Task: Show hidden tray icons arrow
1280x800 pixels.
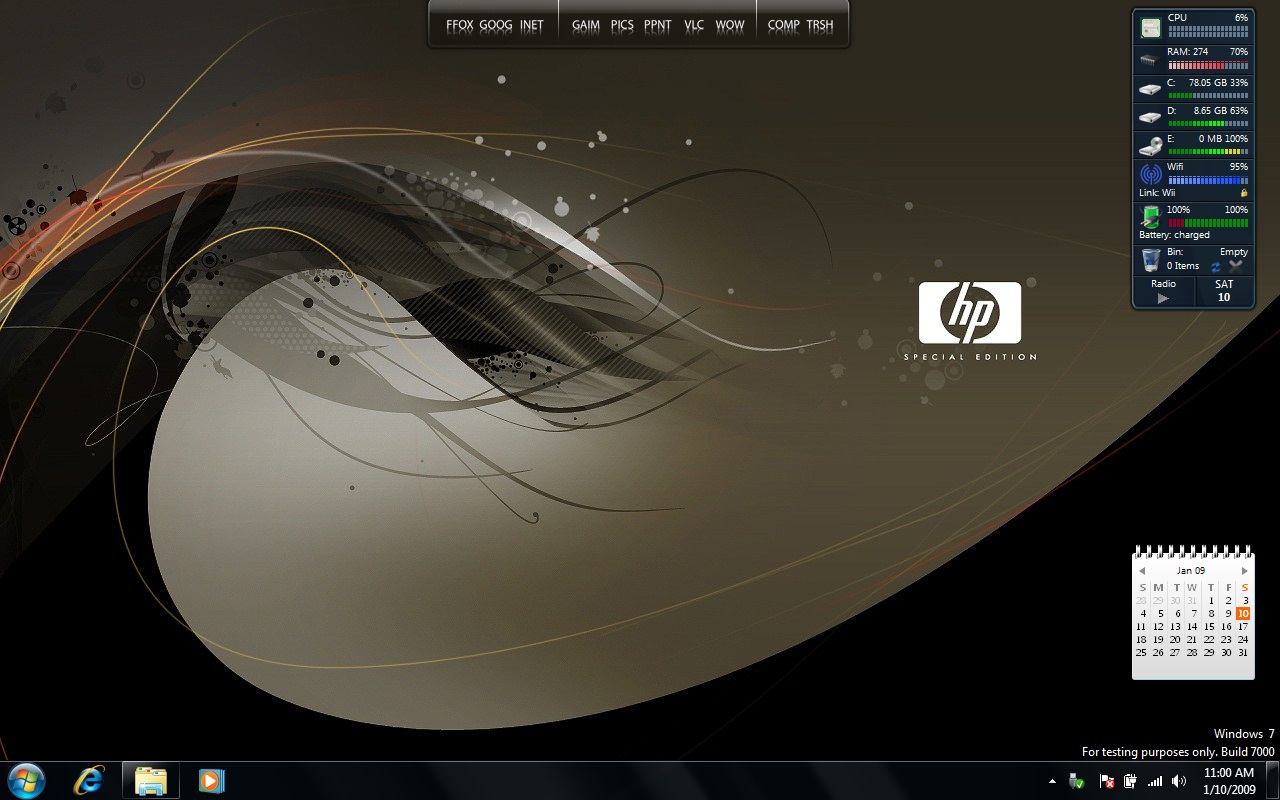Action: click(1052, 781)
